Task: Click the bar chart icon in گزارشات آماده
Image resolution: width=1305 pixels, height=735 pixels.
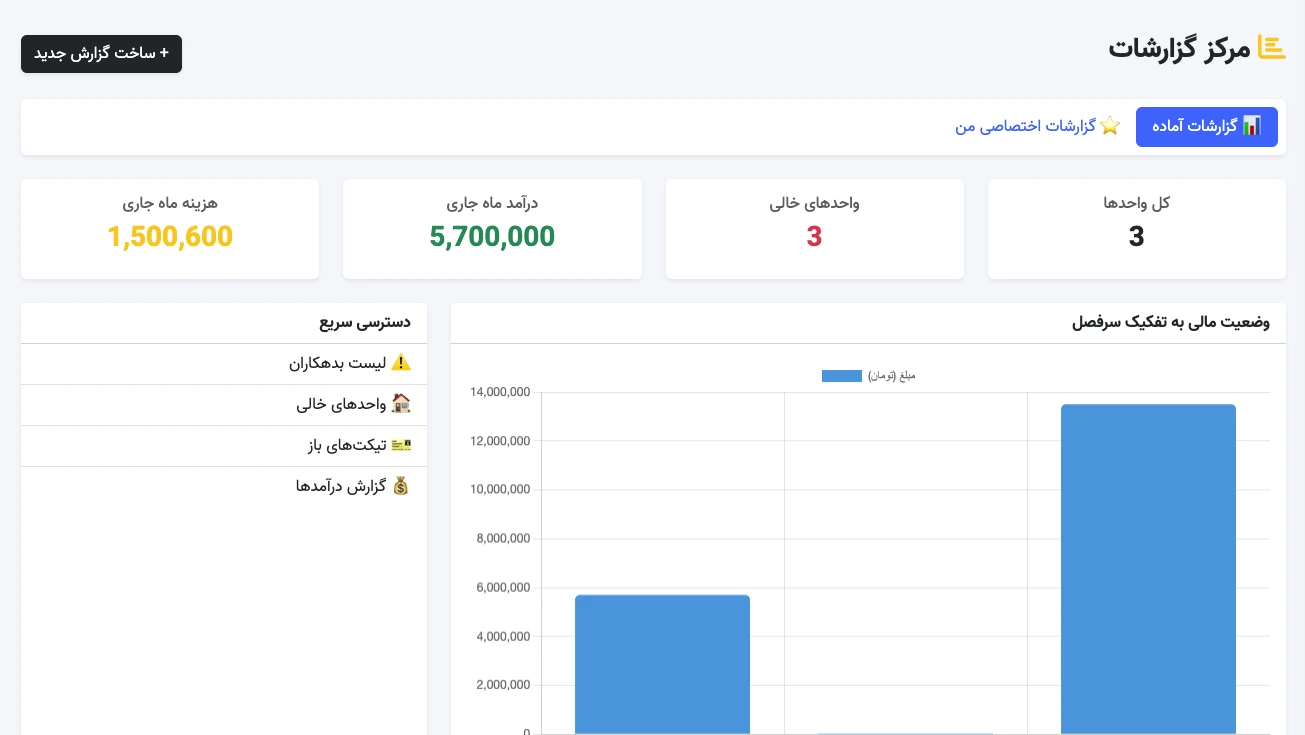Action: [x=1251, y=127]
